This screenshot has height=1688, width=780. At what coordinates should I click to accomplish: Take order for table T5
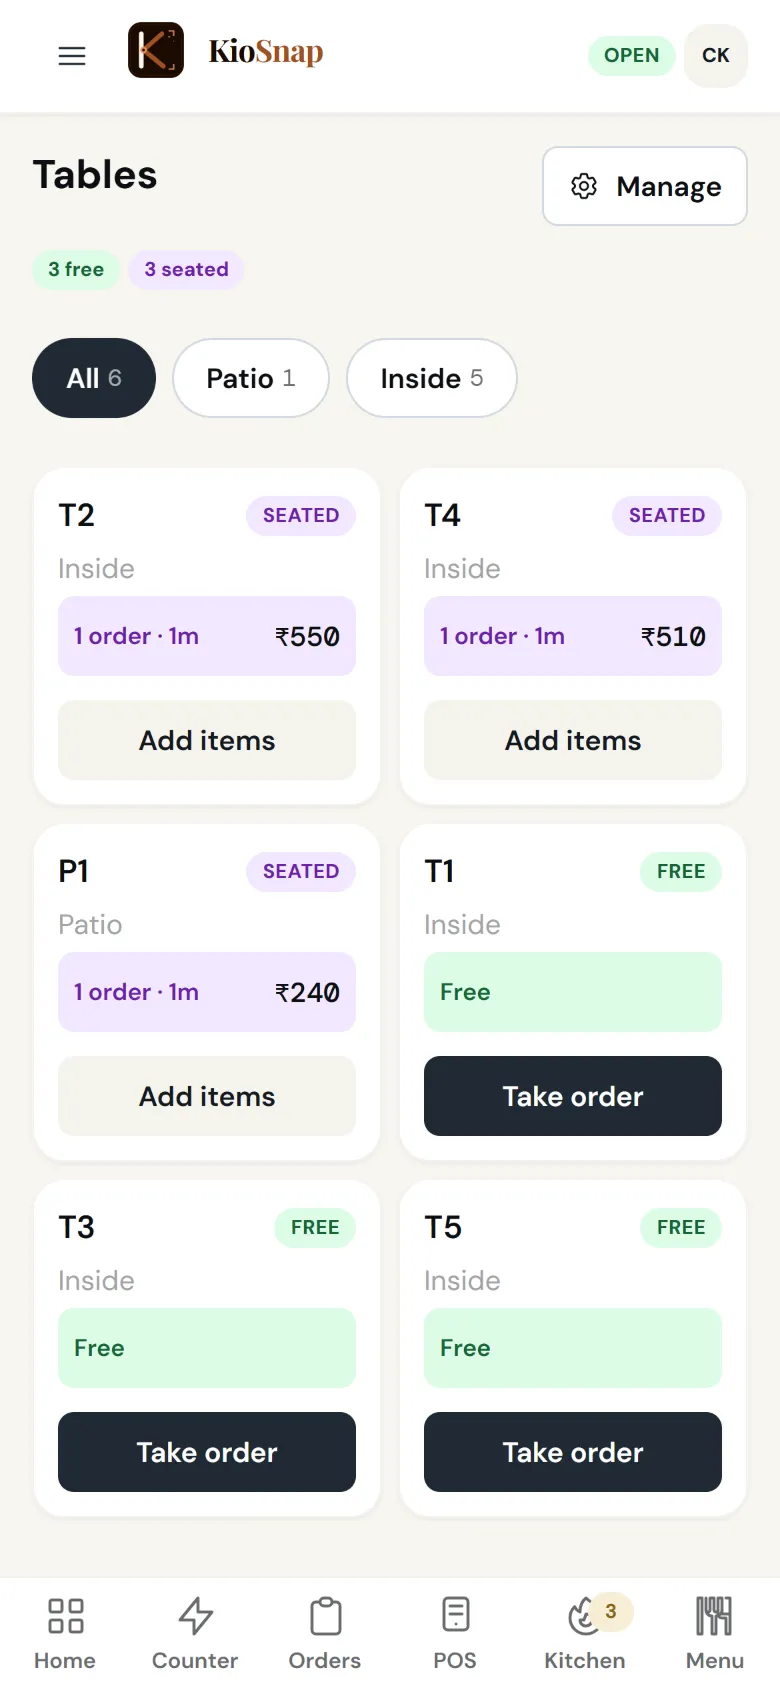[x=573, y=1452]
